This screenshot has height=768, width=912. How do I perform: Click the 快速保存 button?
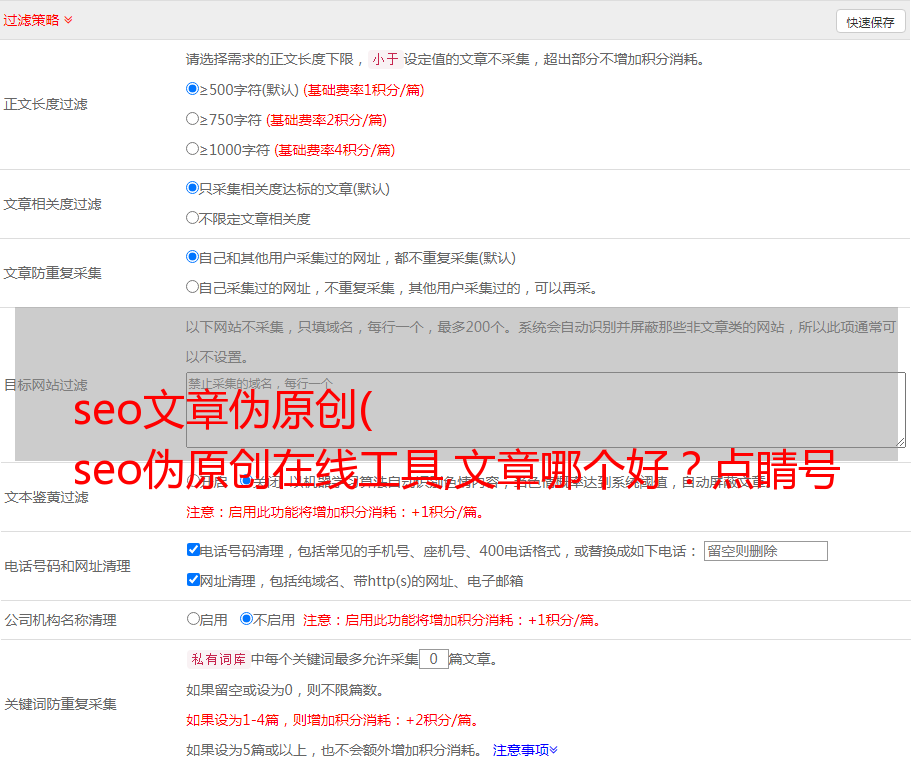[869, 22]
